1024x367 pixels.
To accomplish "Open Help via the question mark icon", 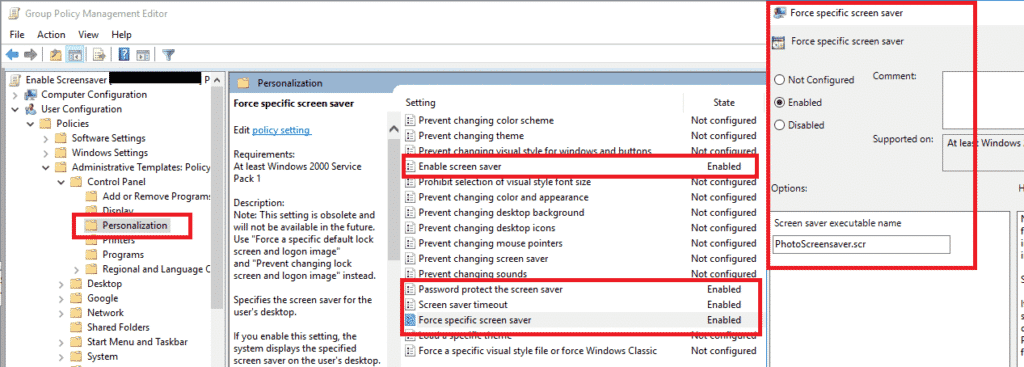I will click(x=124, y=55).
